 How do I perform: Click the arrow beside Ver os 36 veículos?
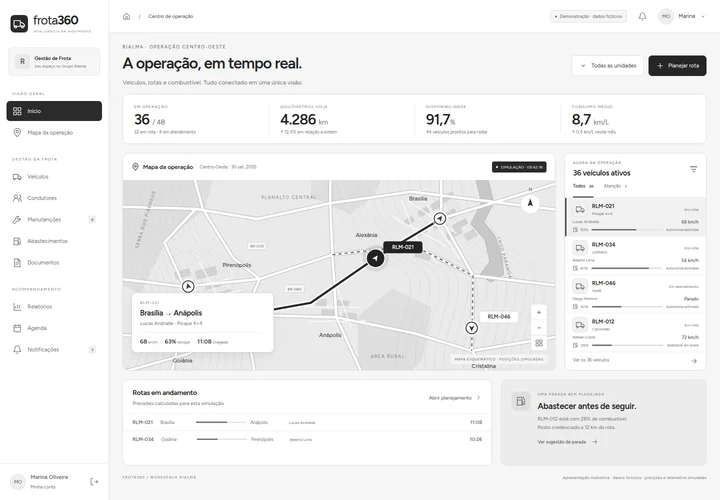(694, 361)
